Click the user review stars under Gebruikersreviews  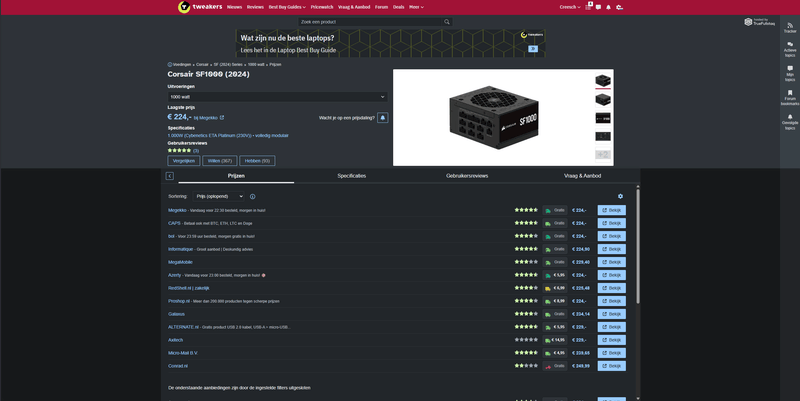pos(179,151)
